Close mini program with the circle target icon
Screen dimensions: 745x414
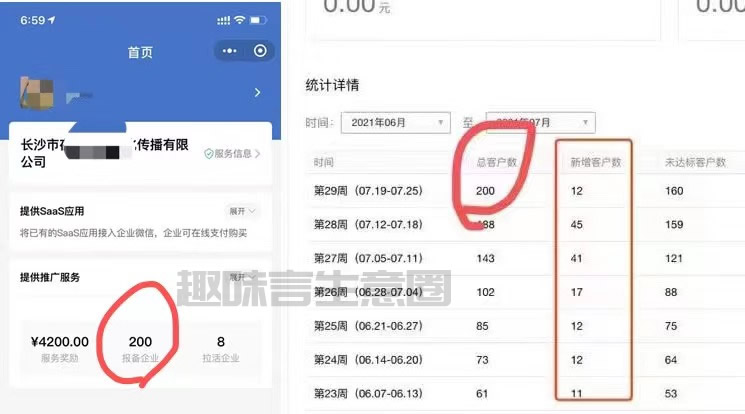click(x=260, y=51)
